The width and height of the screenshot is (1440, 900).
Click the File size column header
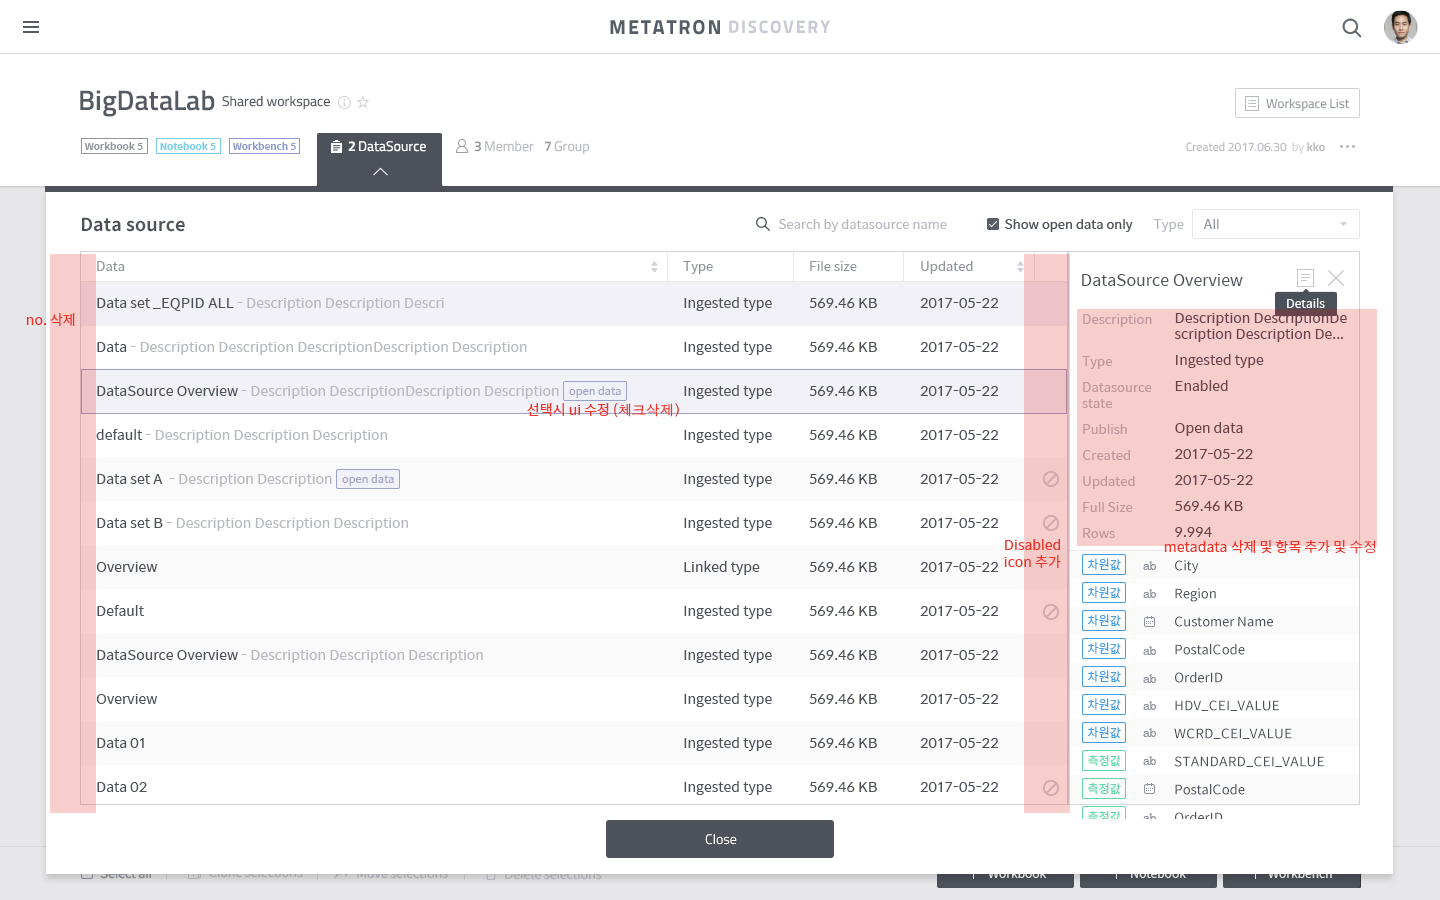833,266
